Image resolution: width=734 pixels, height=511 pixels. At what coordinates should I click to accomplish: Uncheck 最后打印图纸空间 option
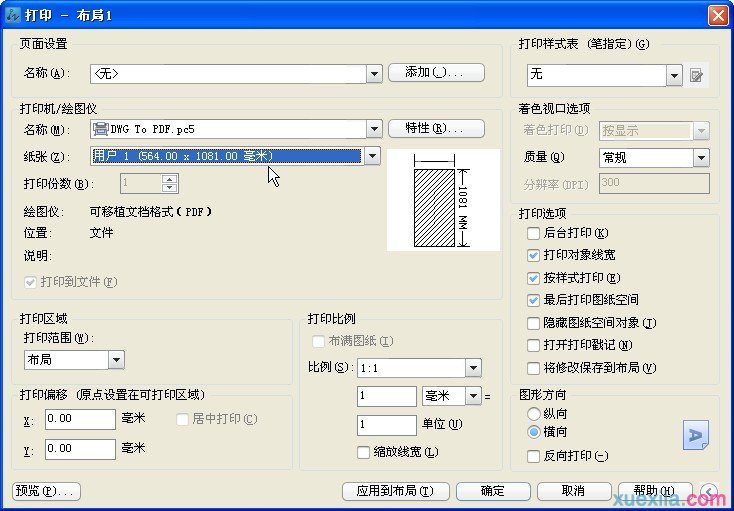pos(533,300)
